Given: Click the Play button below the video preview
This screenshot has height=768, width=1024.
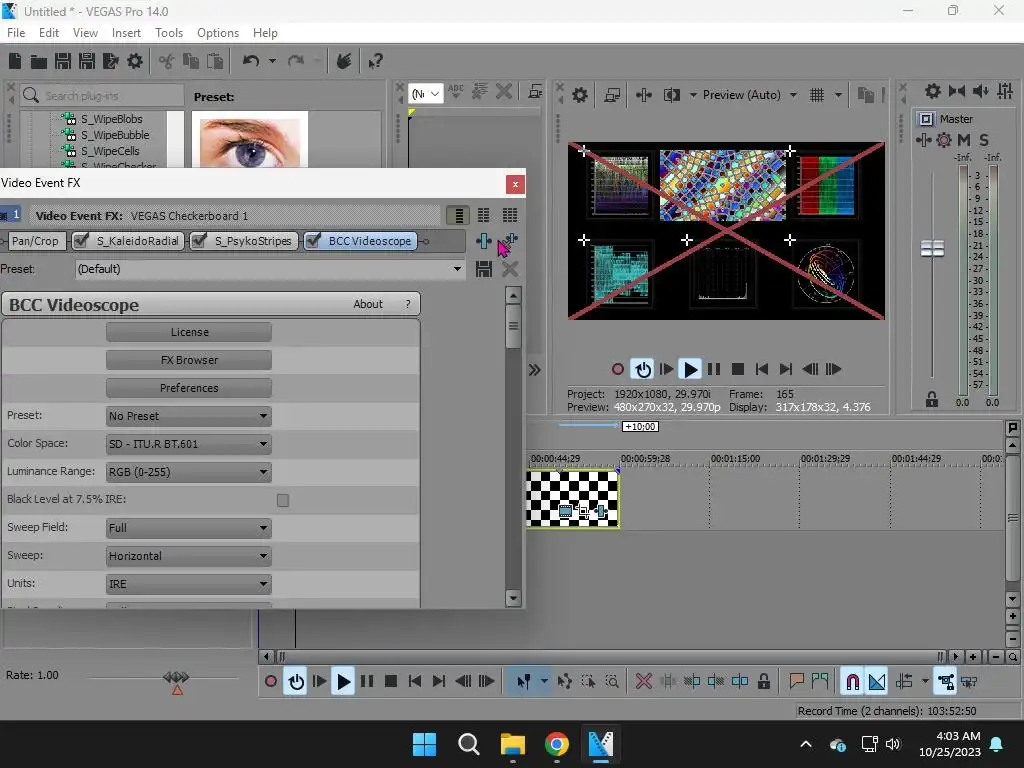Looking at the screenshot, I should [690, 370].
